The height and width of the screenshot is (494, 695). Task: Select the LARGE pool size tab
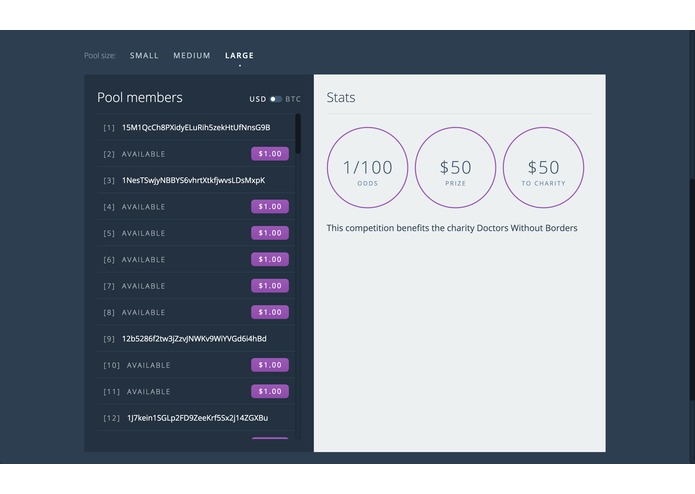pyautogui.click(x=239, y=55)
